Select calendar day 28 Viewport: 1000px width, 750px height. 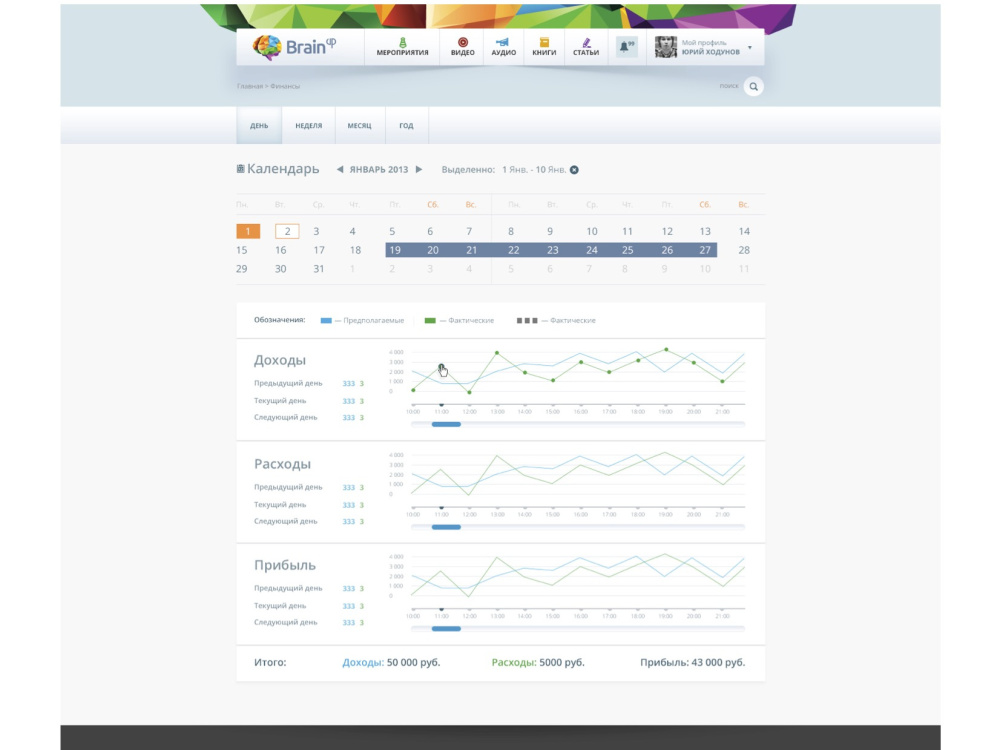click(744, 250)
